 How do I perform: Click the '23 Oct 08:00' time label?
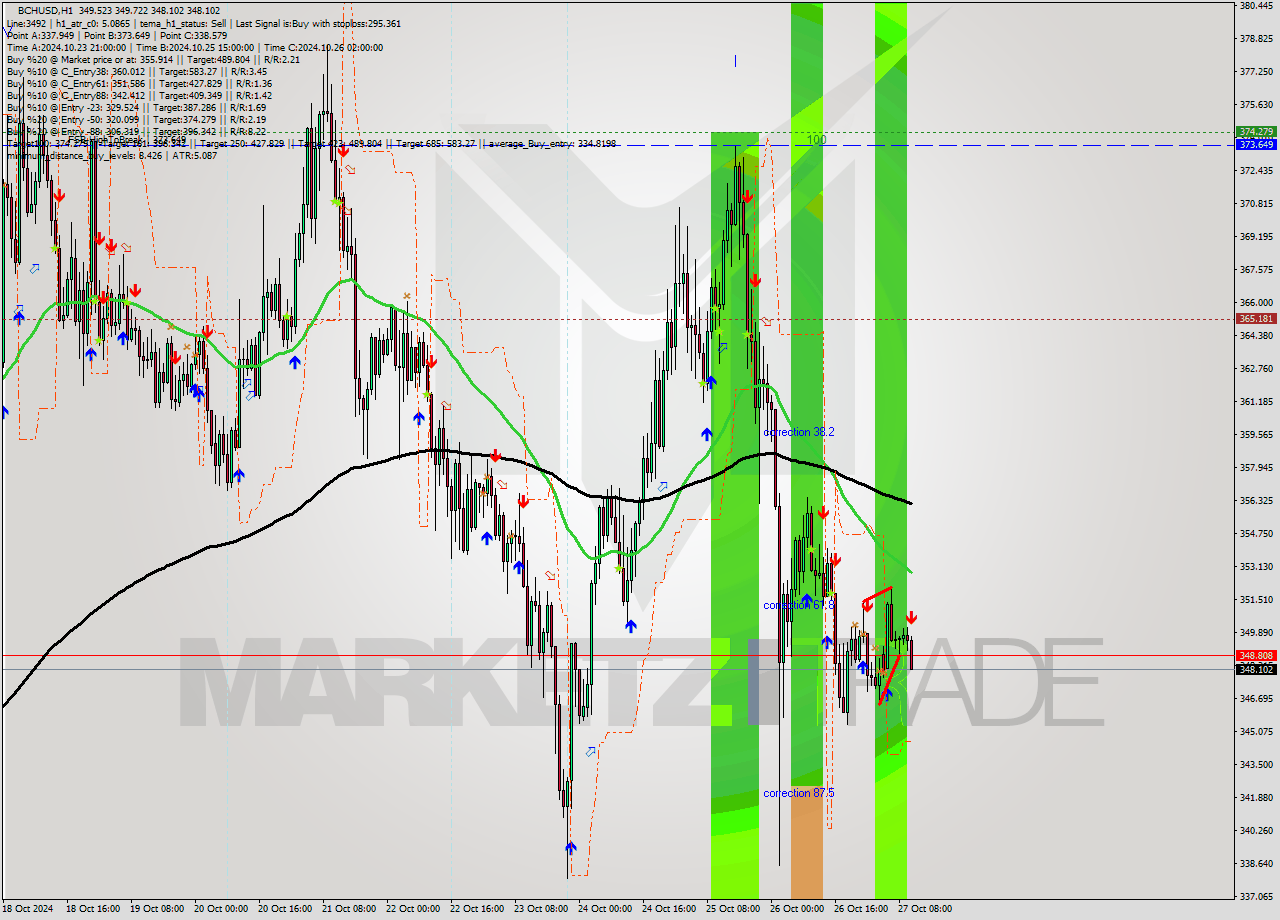coord(541,909)
